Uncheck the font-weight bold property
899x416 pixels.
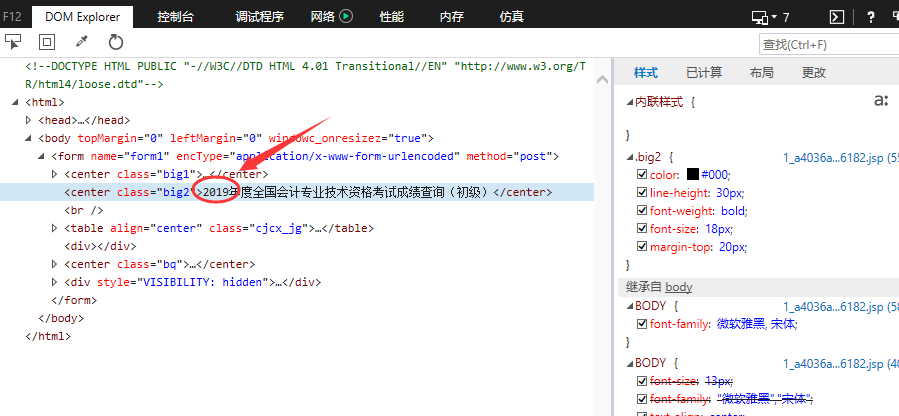(642, 210)
